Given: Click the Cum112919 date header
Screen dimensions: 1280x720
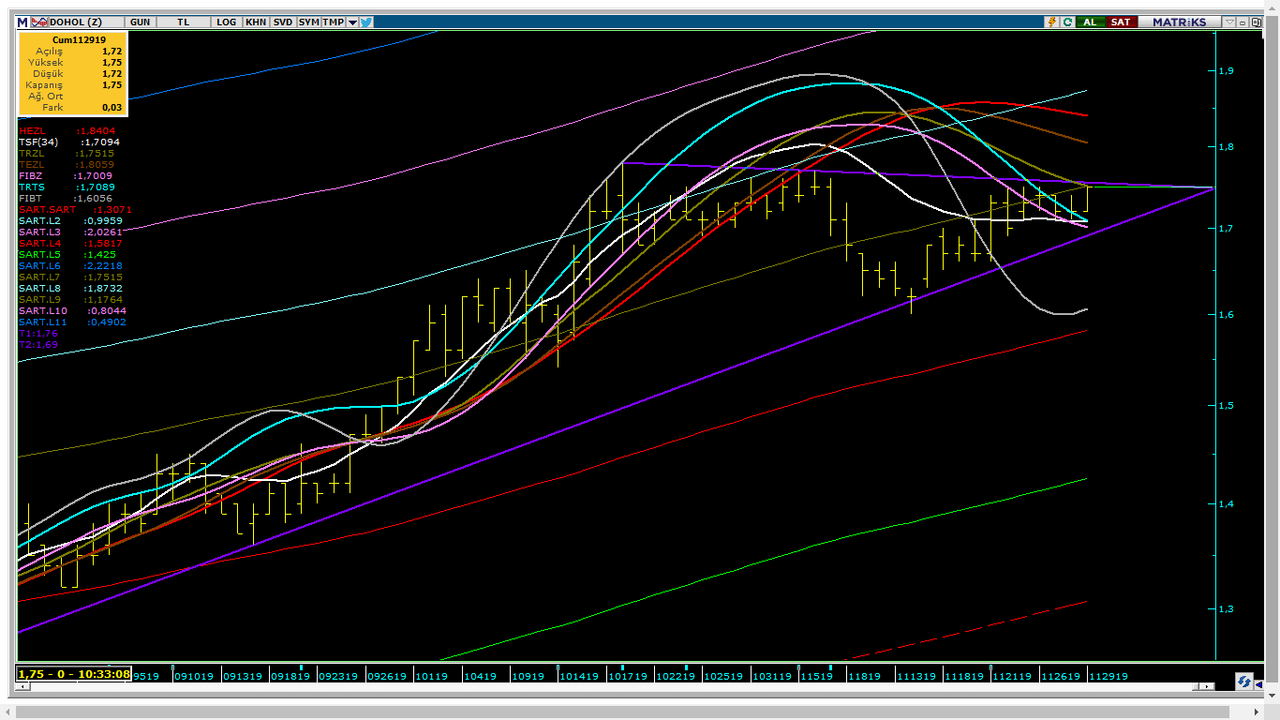Looking at the screenshot, I should click(79, 39).
